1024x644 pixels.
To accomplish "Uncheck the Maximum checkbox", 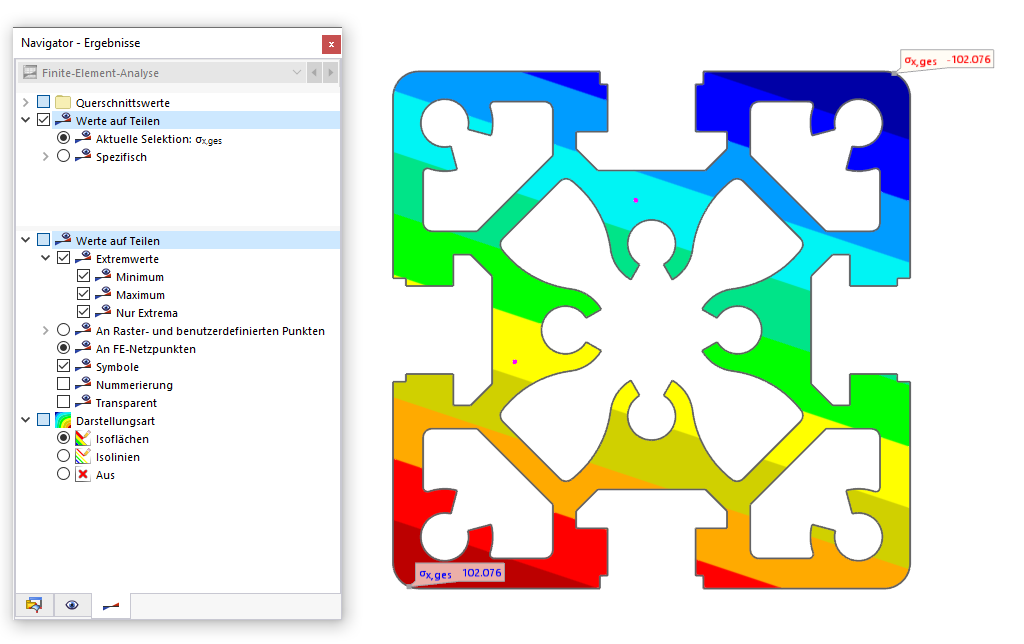I will pos(84,294).
